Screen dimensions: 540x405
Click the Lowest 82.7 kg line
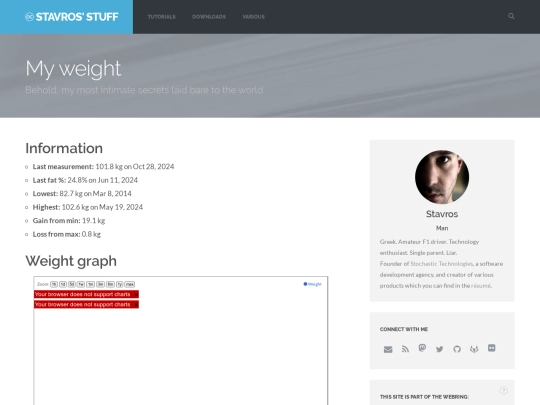[x=82, y=194]
